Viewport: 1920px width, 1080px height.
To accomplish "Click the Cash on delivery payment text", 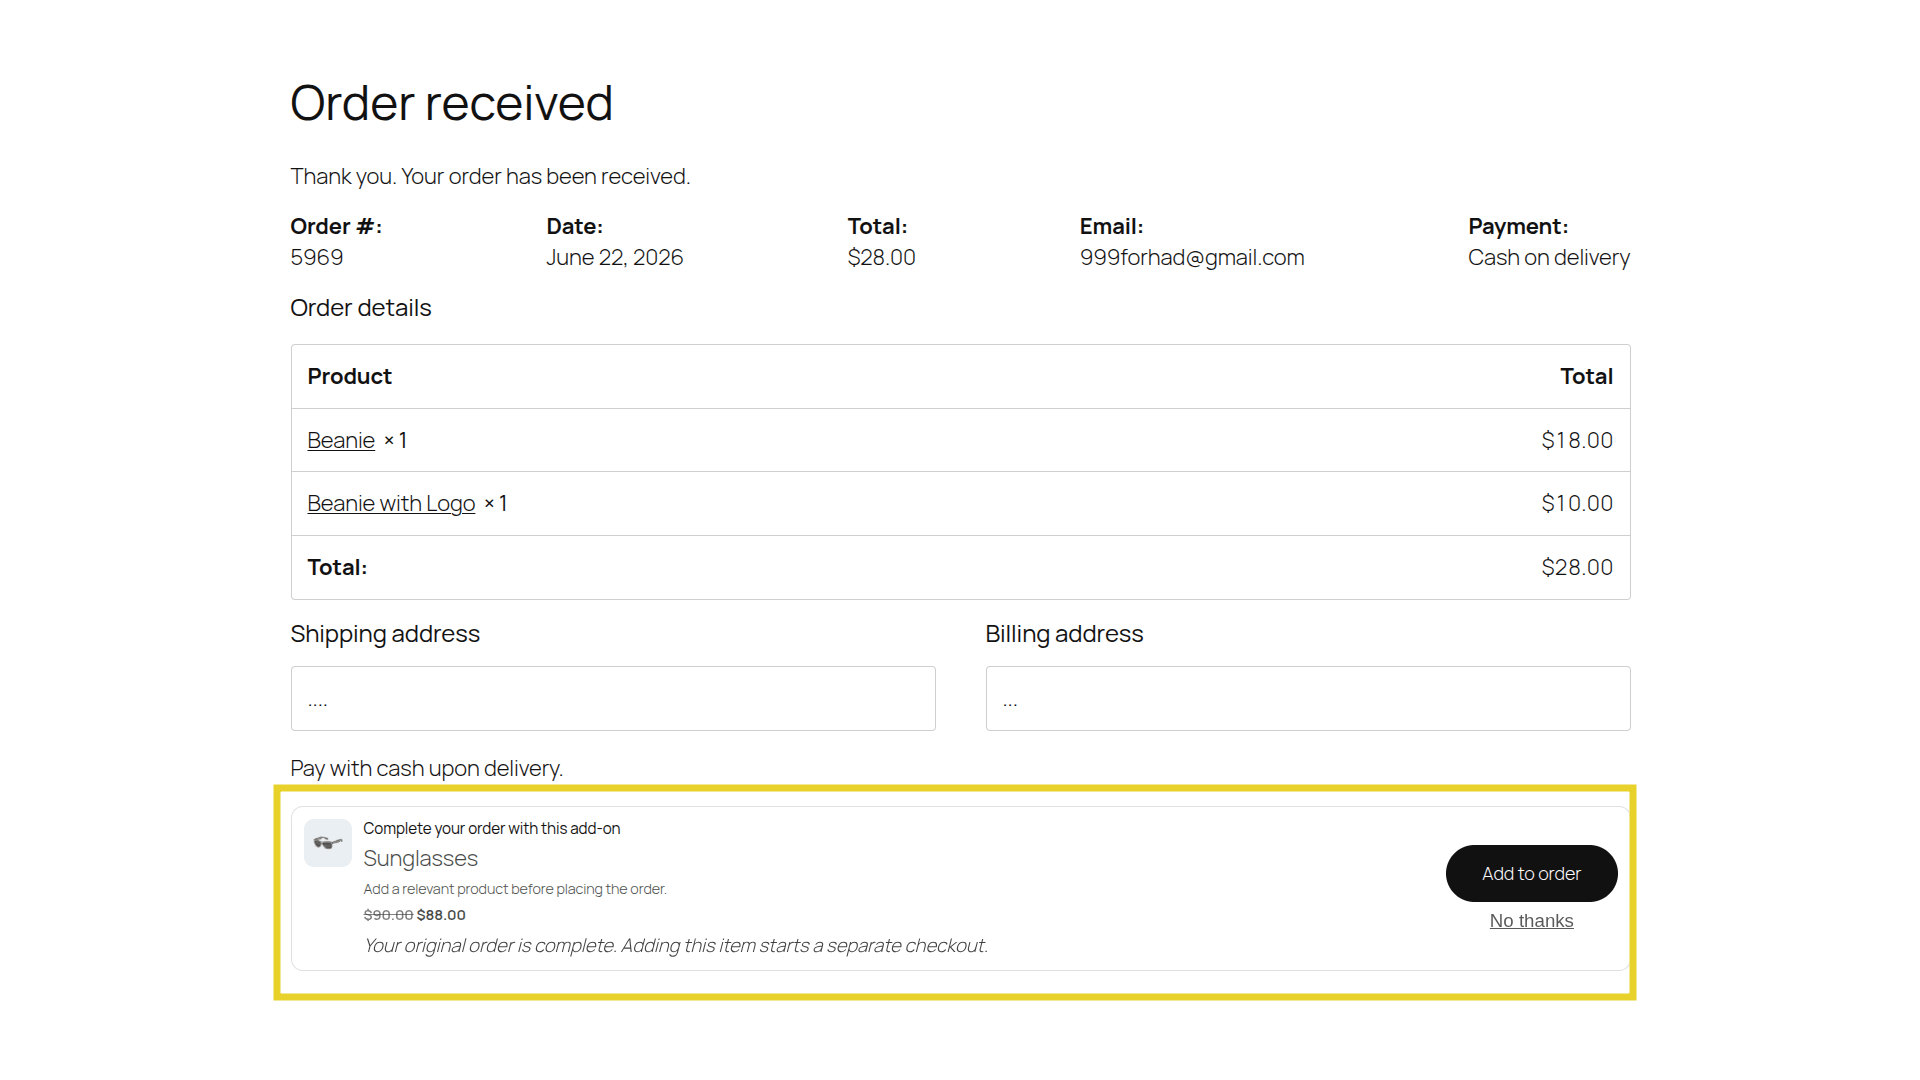I will (1549, 258).
